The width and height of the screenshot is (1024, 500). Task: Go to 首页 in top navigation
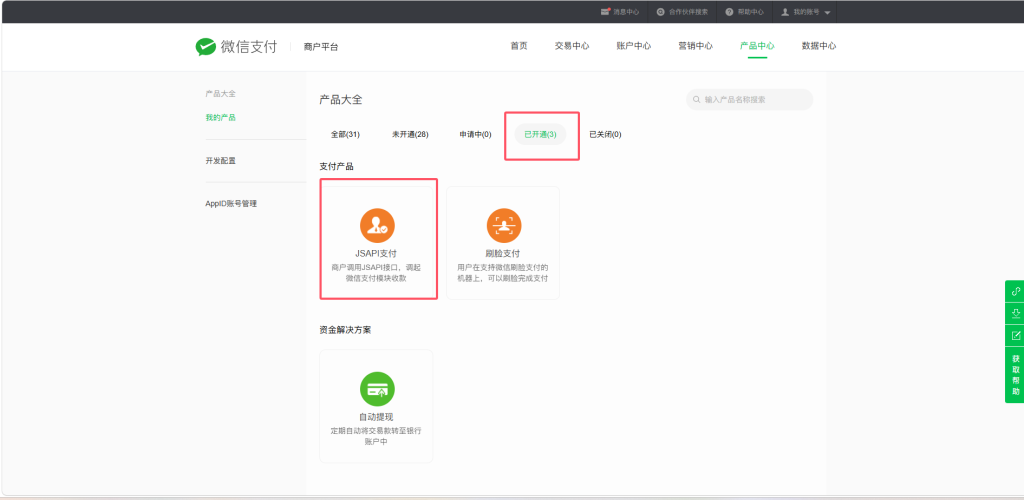[519, 46]
